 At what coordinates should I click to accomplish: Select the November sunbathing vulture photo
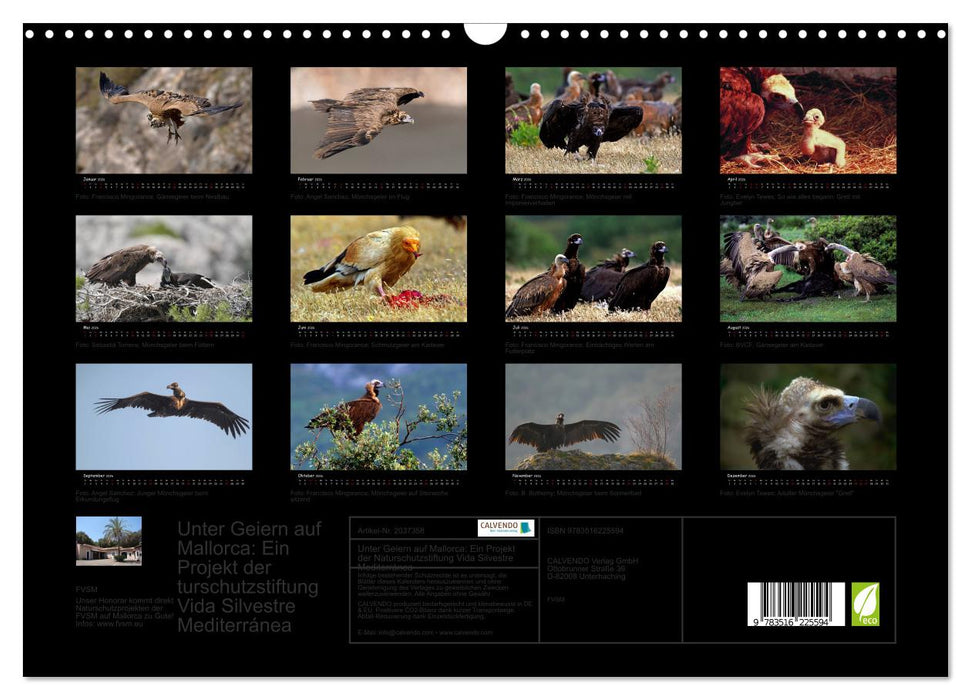(593, 416)
